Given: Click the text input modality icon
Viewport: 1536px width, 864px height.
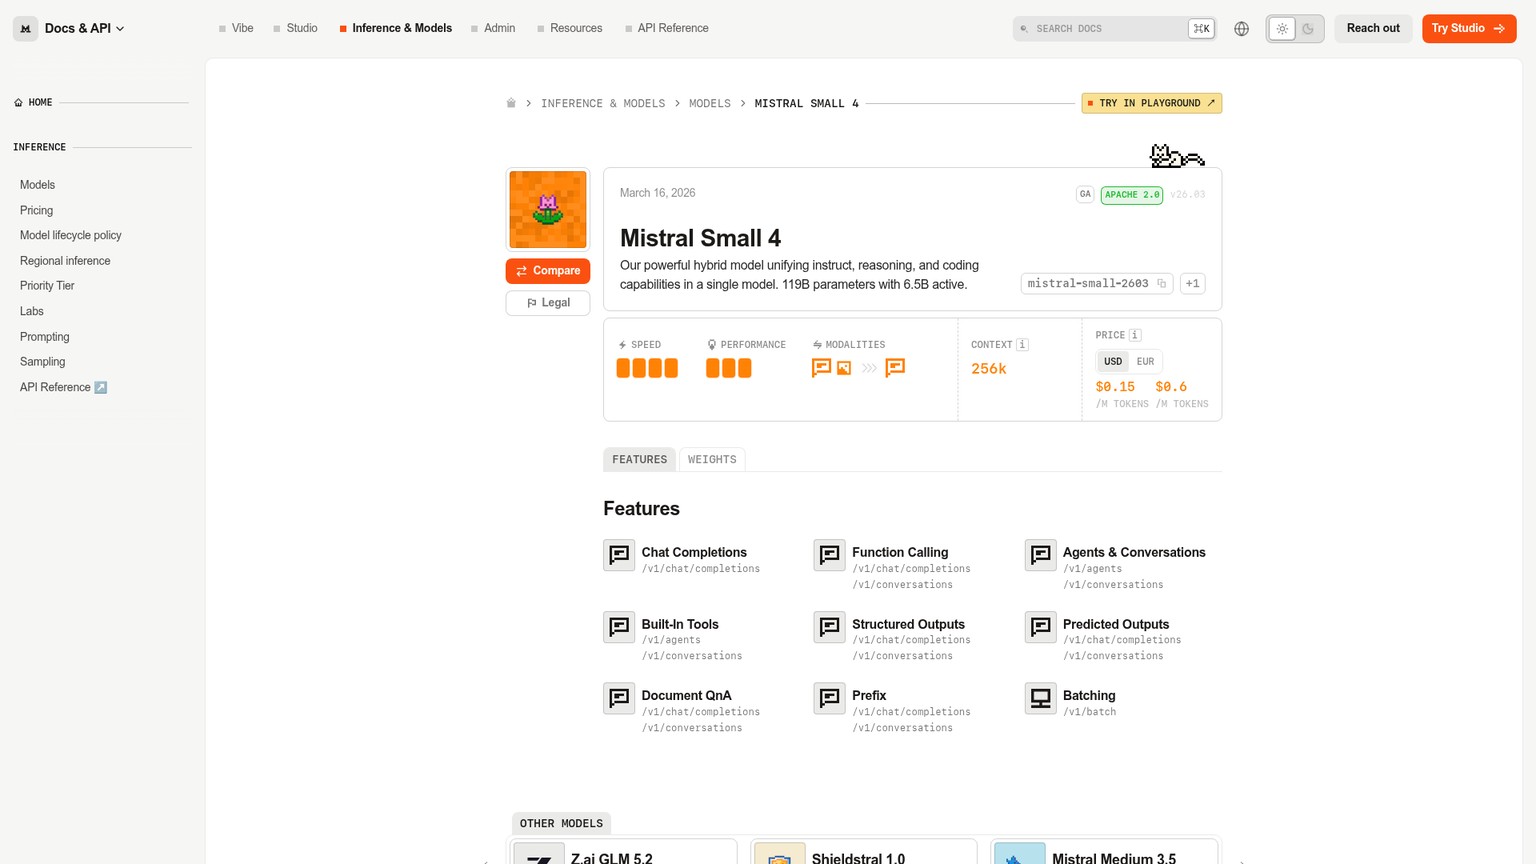Looking at the screenshot, I should click(x=821, y=368).
